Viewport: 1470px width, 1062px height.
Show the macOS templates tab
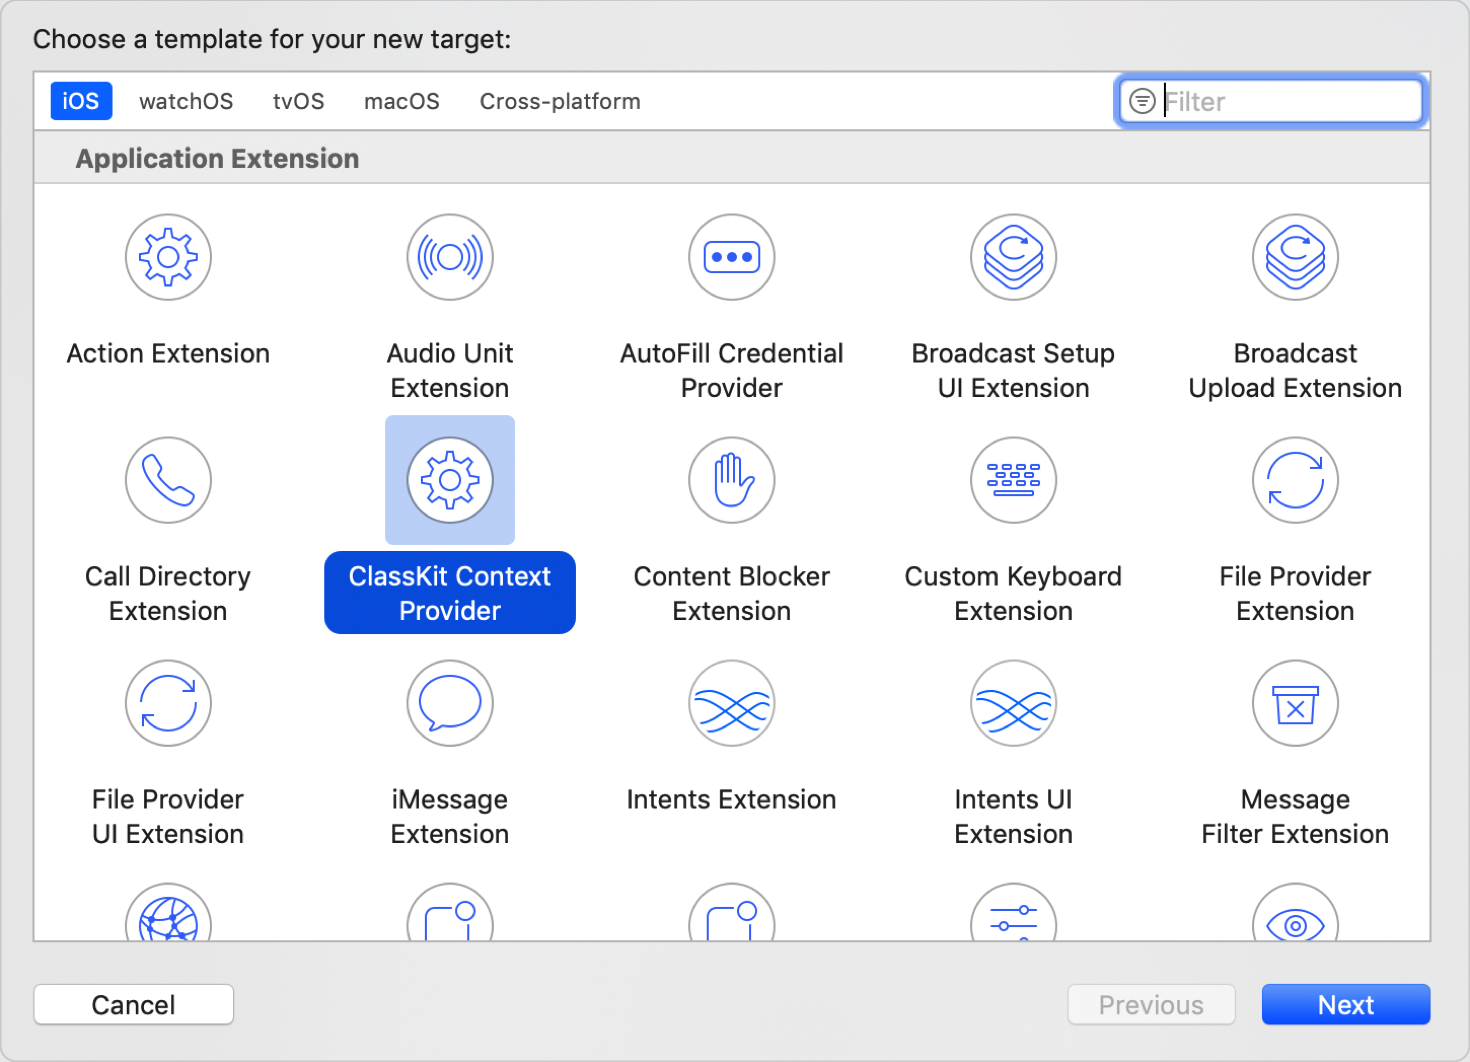(x=402, y=101)
